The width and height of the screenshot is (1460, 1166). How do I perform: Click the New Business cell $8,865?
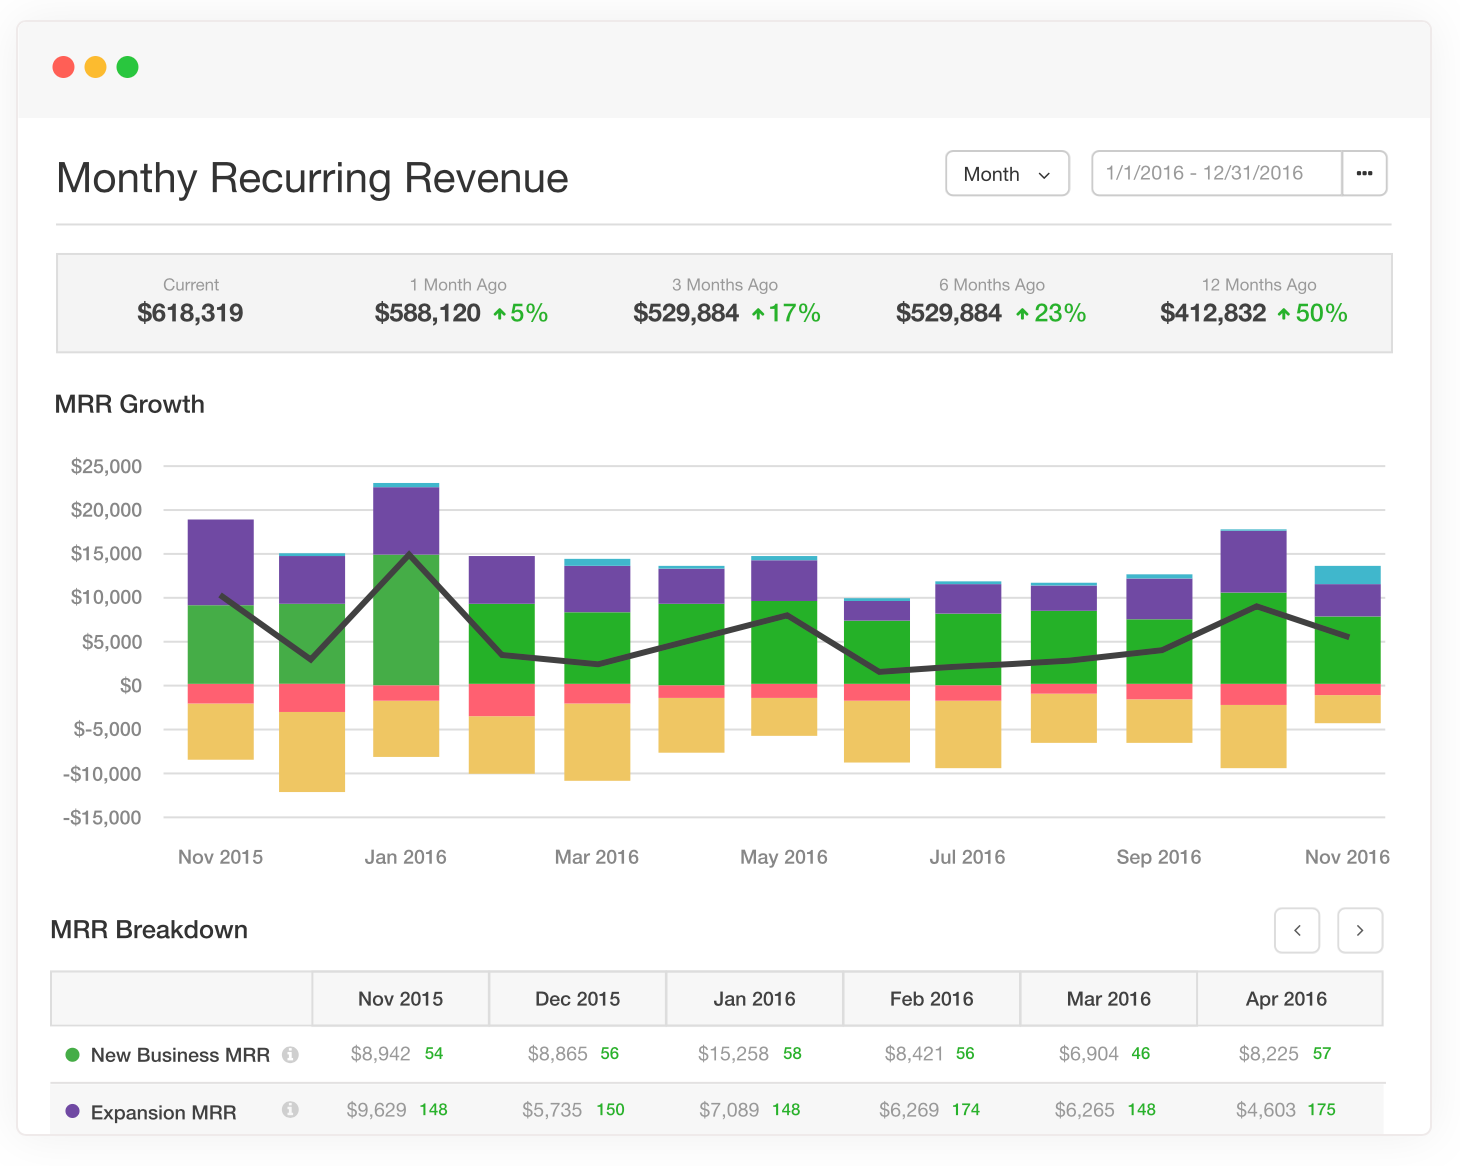(558, 1054)
